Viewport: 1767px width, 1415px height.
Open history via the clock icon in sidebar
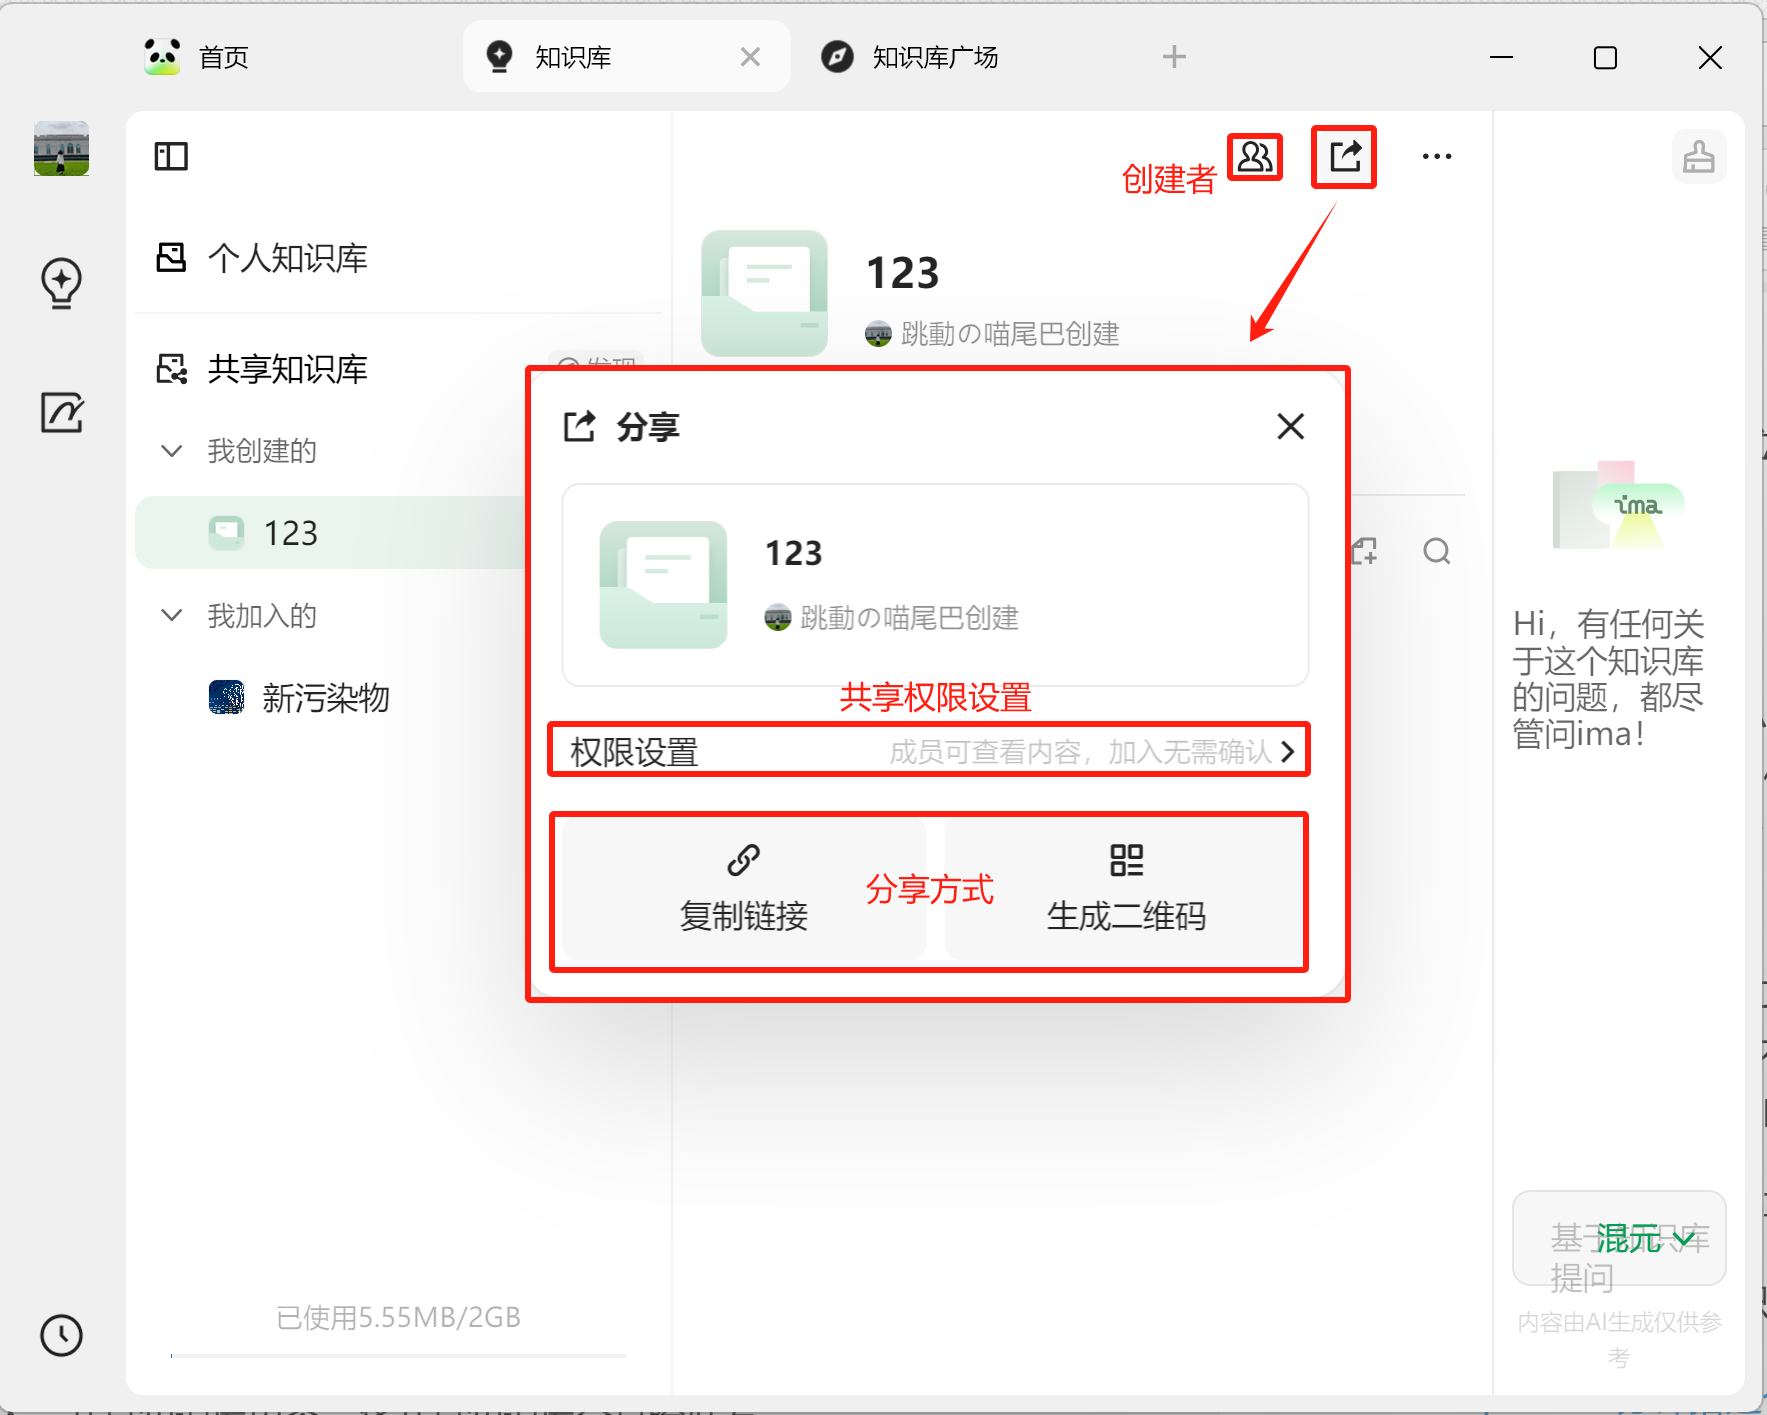[x=61, y=1336]
